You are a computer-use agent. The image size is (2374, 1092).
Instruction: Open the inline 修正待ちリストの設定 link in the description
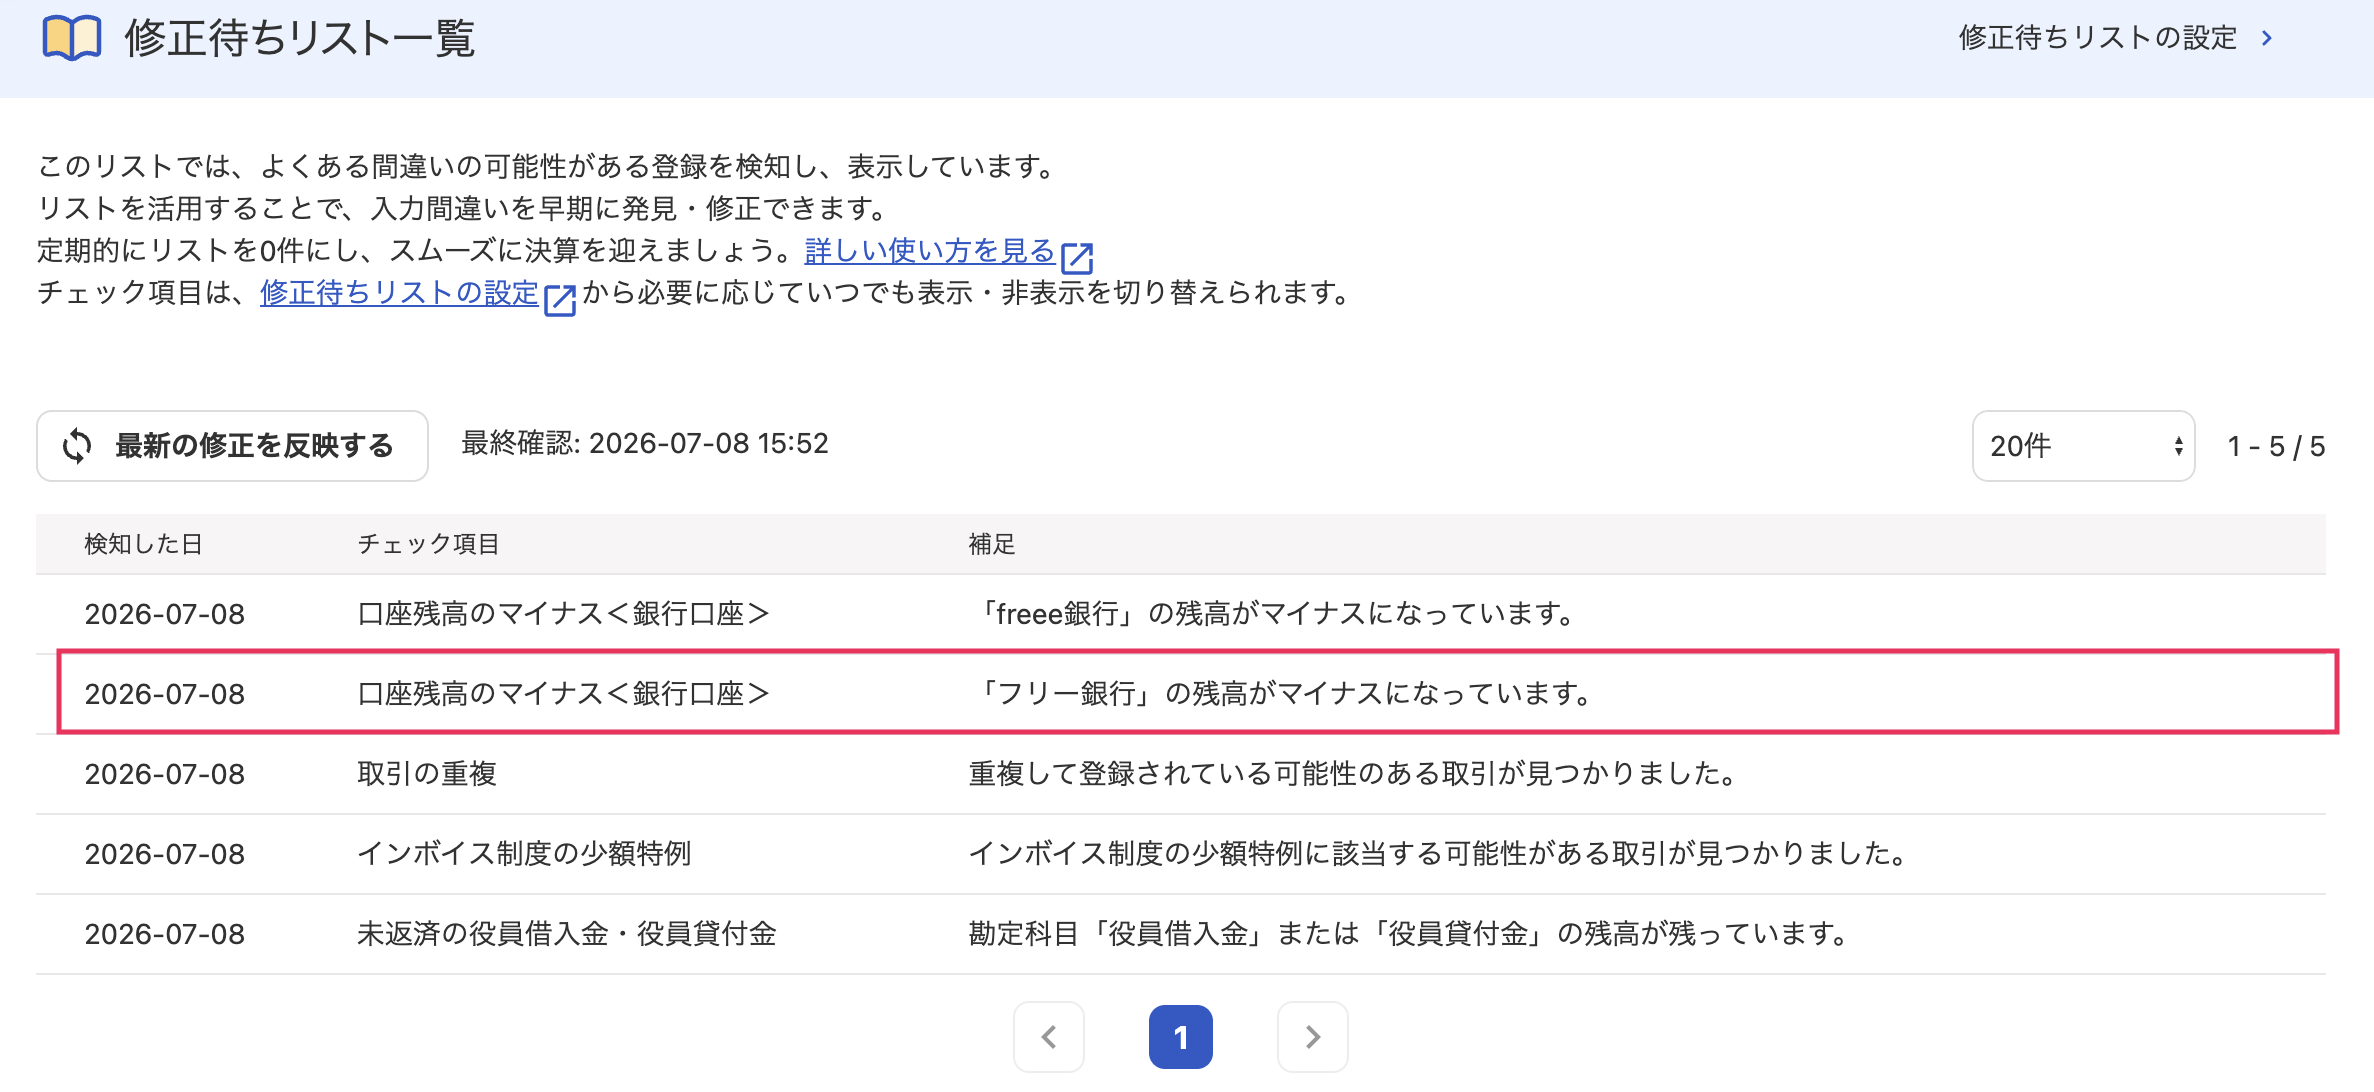point(399,293)
